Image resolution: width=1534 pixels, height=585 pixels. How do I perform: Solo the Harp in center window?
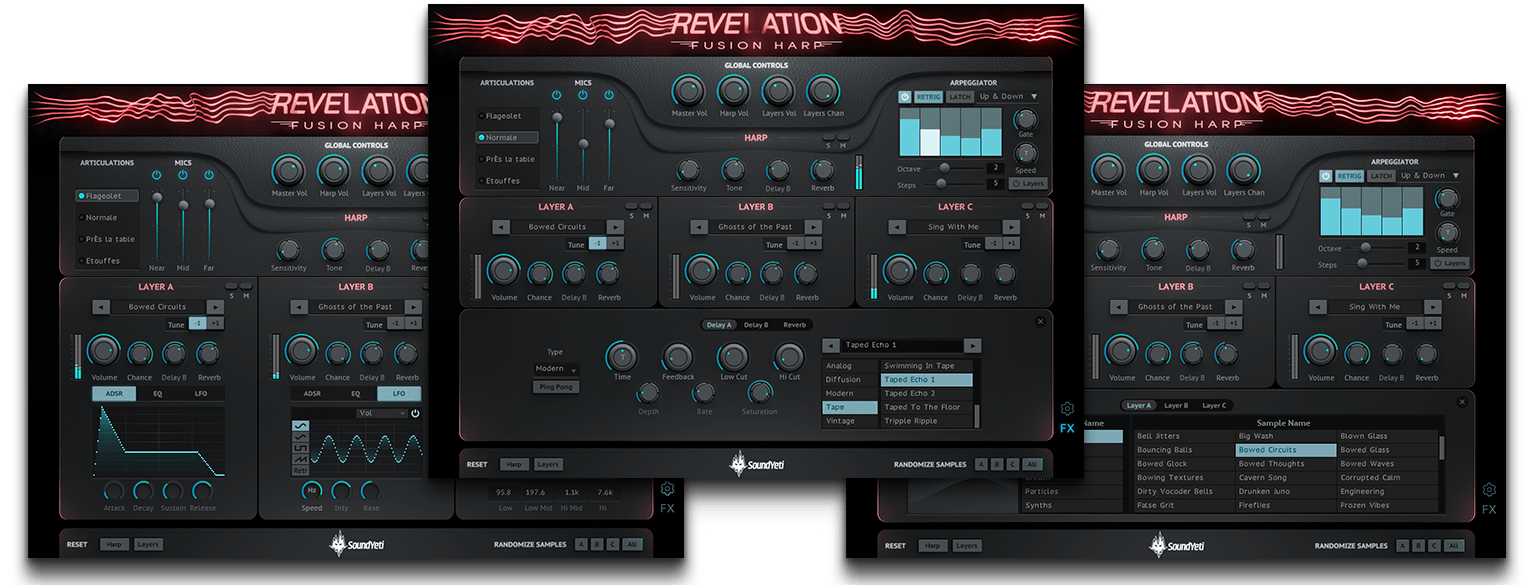829,138
